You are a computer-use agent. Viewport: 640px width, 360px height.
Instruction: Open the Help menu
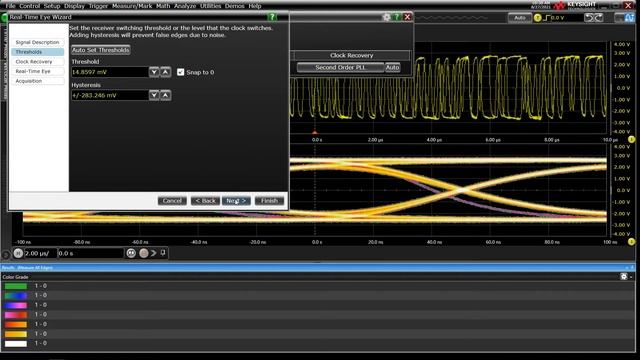(x=255, y=6)
